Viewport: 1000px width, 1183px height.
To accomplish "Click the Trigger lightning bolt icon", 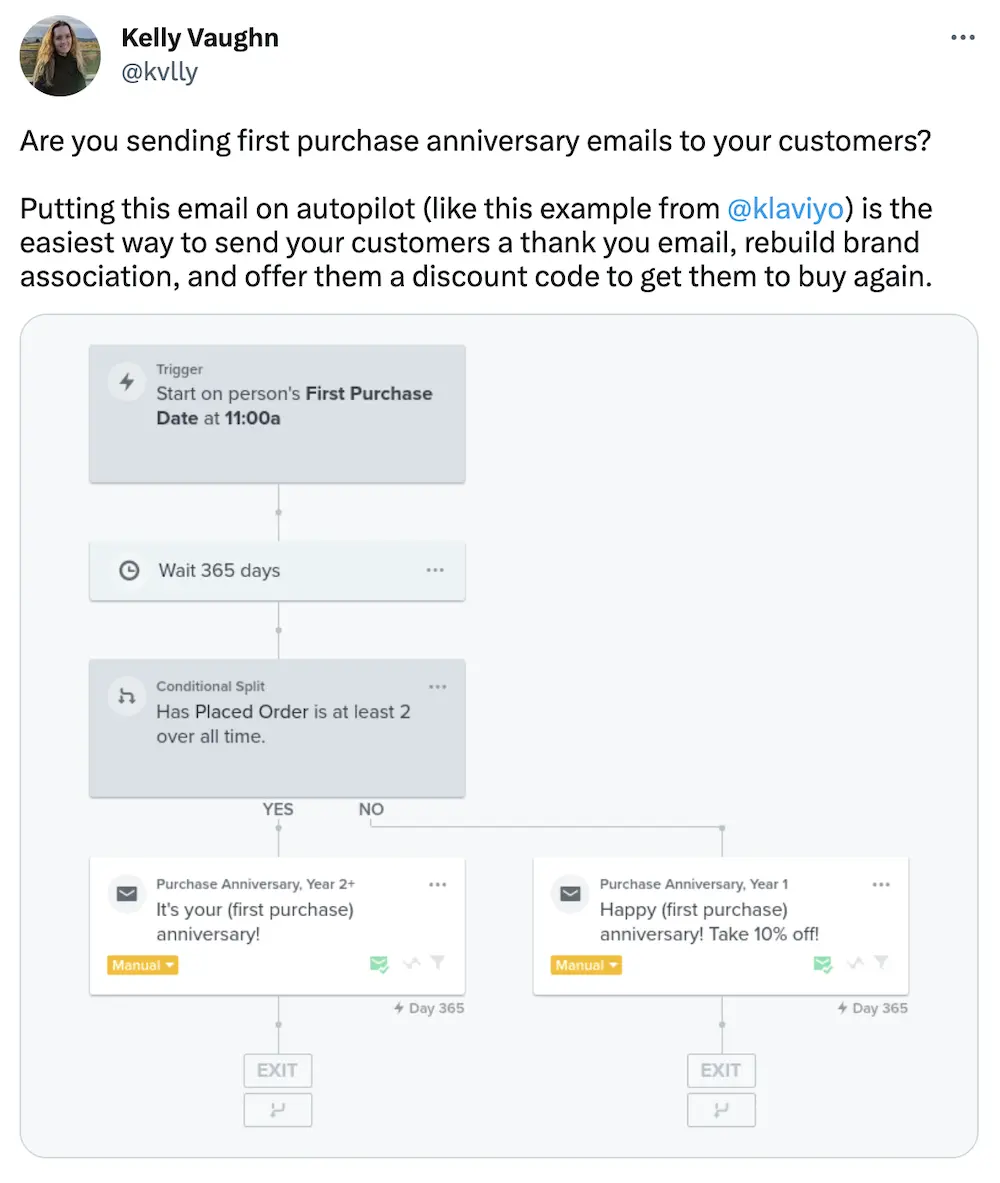I will click(x=127, y=383).
